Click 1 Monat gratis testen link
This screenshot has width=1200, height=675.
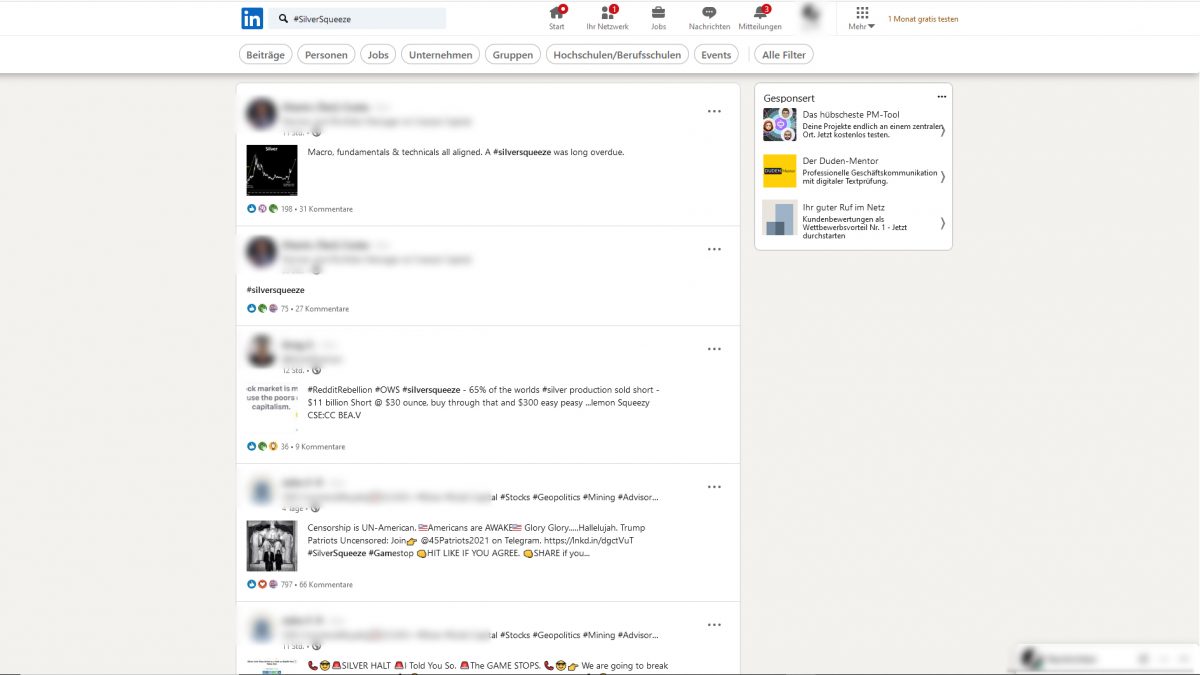(x=922, y=19)
